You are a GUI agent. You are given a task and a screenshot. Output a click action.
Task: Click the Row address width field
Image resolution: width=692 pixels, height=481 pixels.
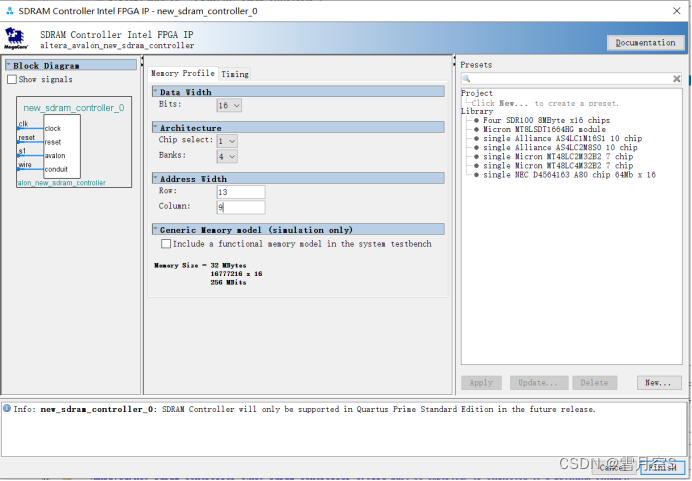coord(241,192)
